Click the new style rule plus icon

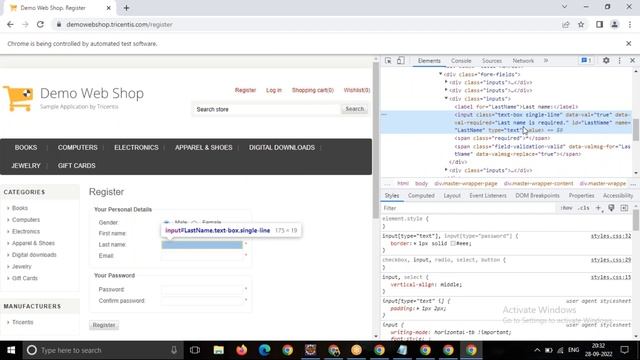[598, 208]
